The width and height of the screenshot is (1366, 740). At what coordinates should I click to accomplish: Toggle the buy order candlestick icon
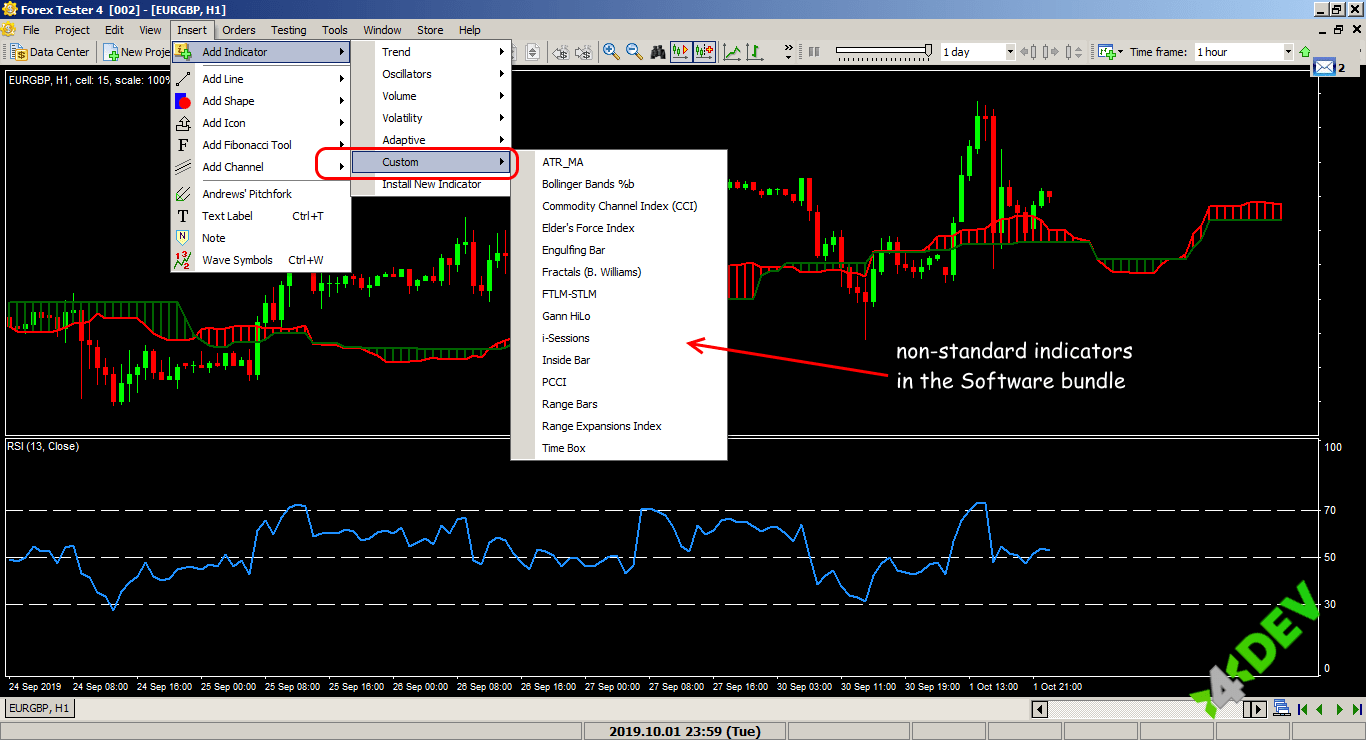[x=682, y=51]
